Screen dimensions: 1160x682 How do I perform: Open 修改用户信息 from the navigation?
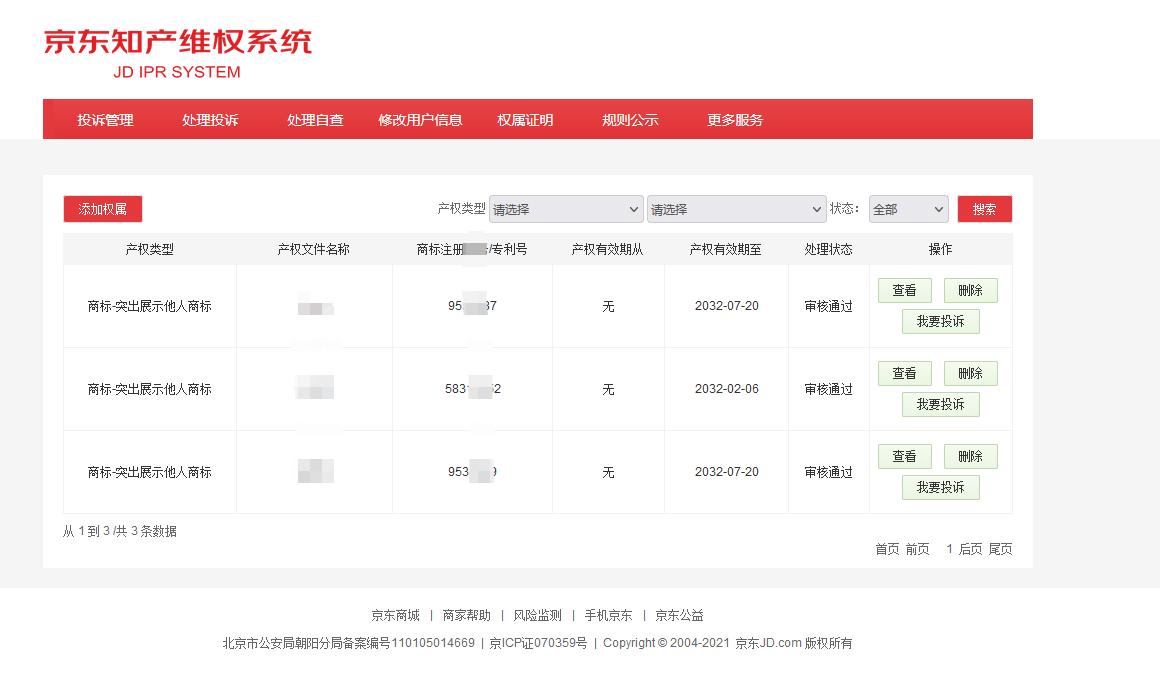point(420,118)
